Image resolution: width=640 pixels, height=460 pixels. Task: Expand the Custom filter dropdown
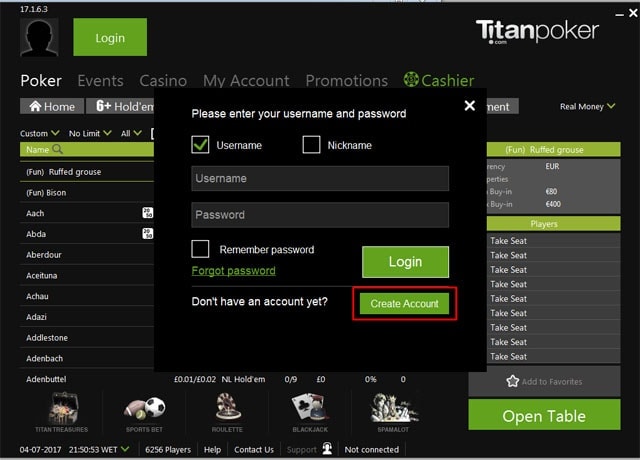point(40,133)
